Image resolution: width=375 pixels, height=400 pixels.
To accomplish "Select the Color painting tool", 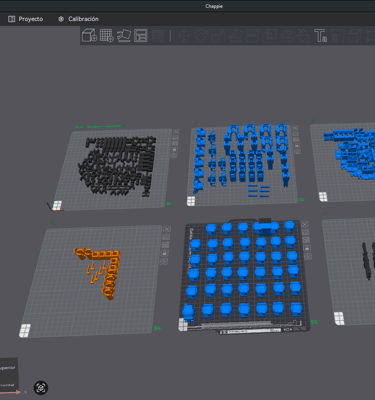I will (337, 36).
